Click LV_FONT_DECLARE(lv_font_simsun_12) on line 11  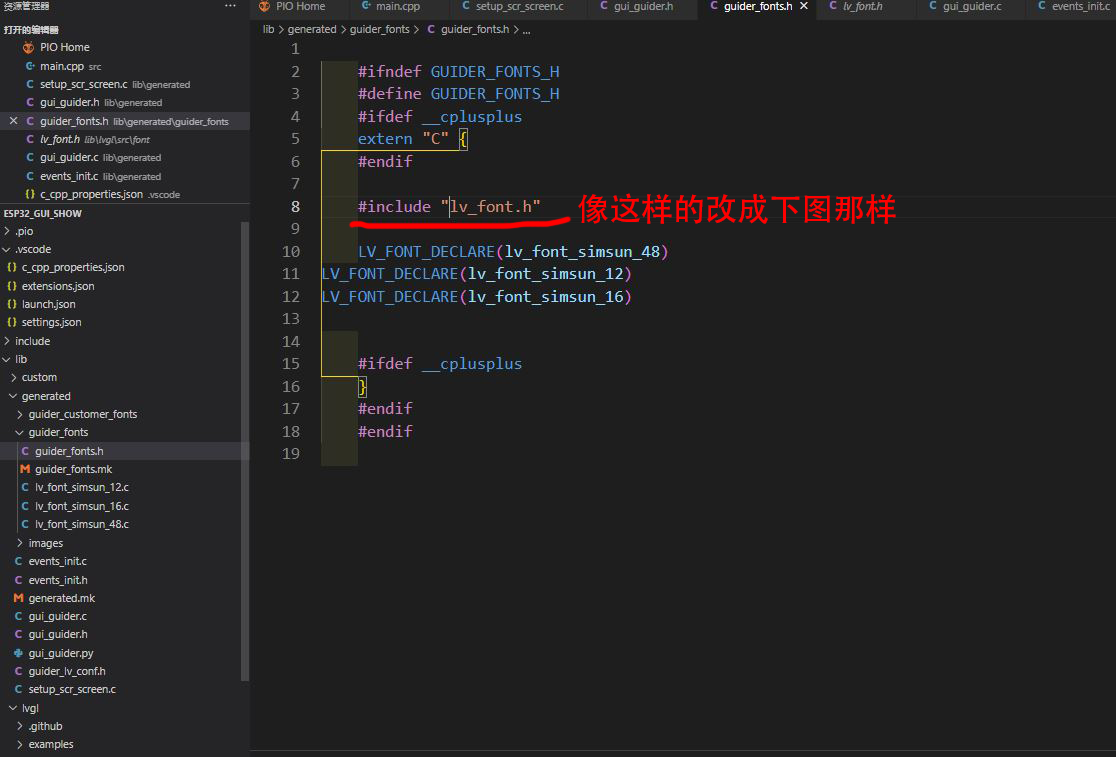point(476,274)
